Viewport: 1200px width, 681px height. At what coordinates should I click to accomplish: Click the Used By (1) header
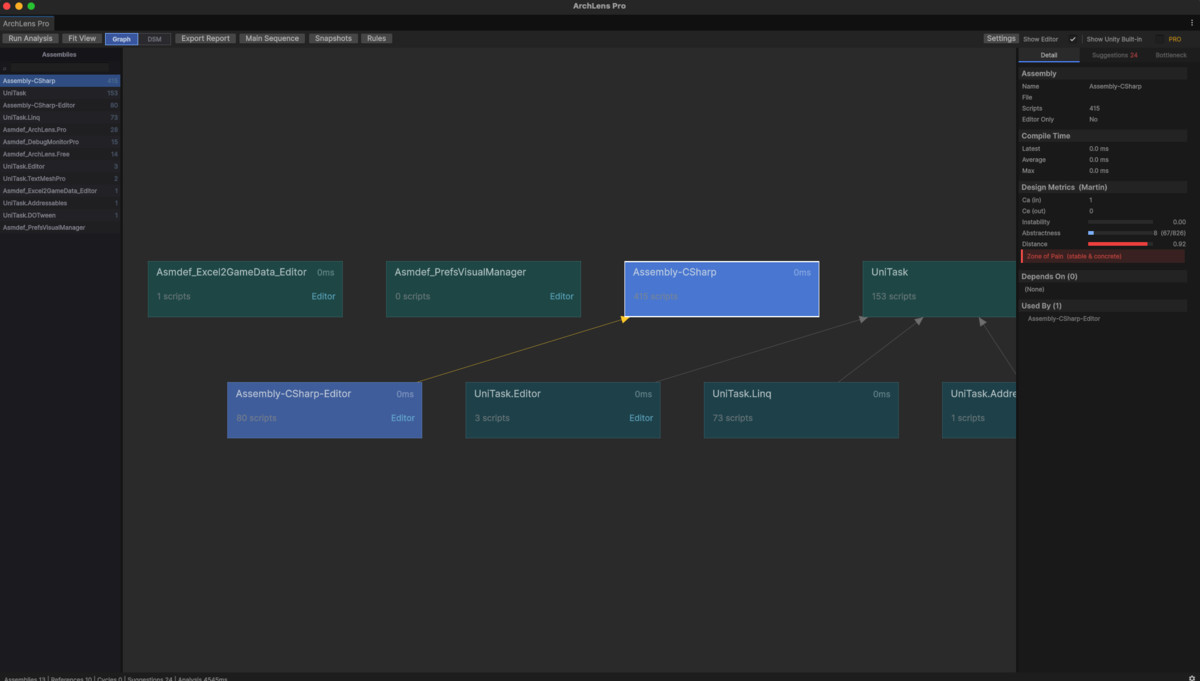(x=1102, y=305)
